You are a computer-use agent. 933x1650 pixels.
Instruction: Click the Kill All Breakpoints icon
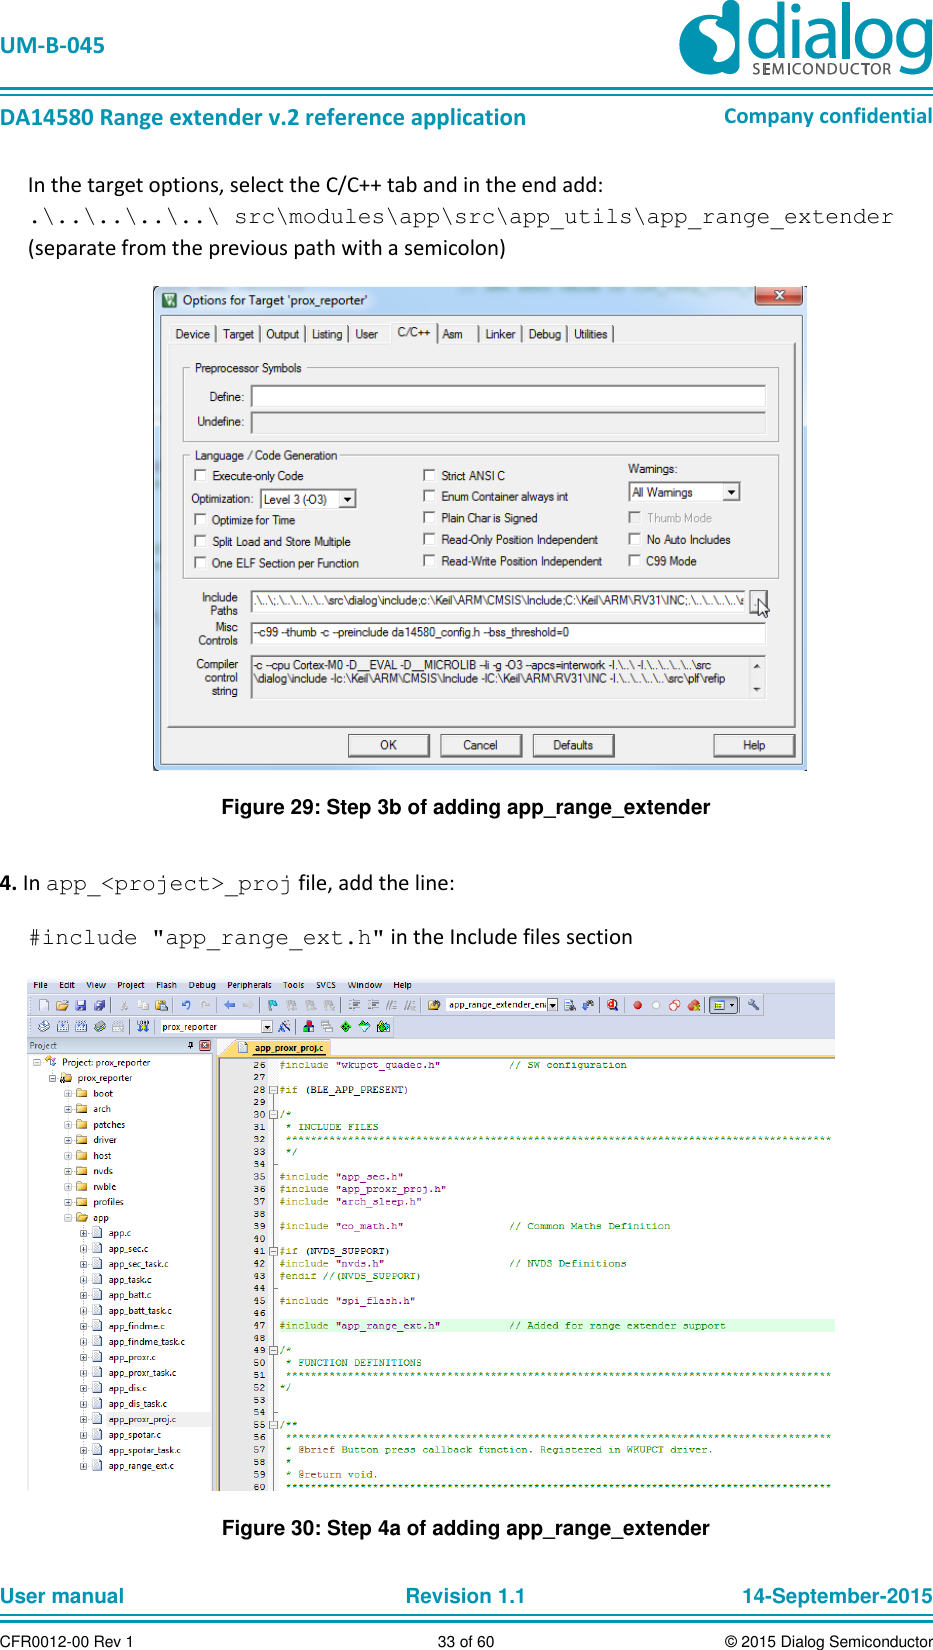693,1005
